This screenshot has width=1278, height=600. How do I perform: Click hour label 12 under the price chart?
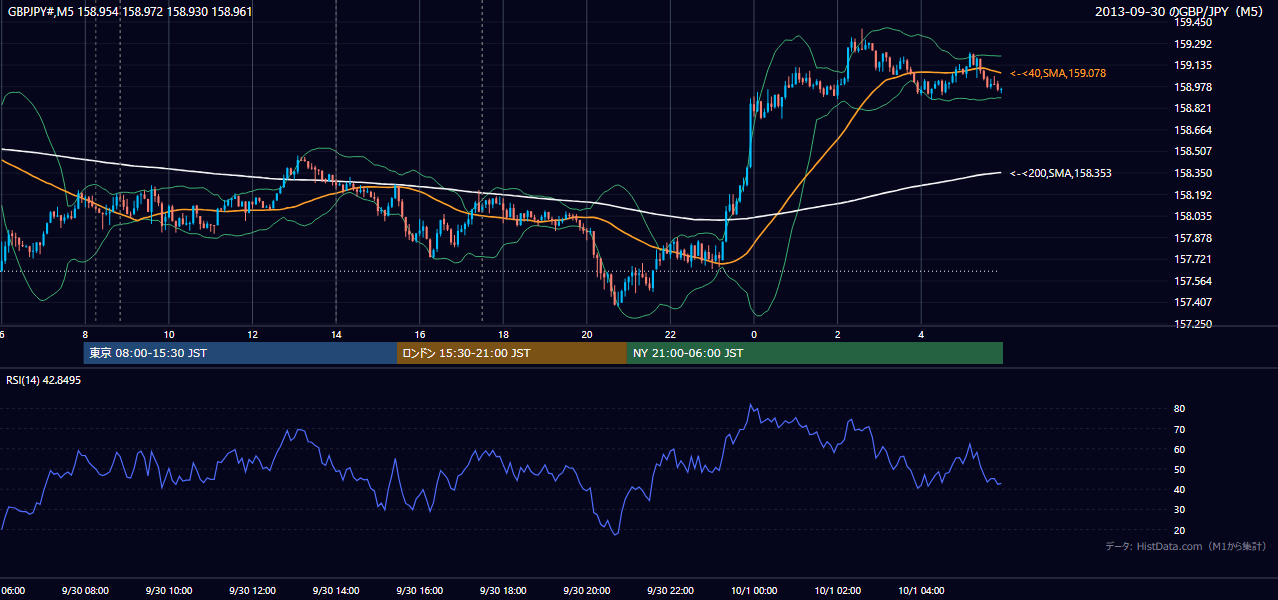click(x=253, y=335)
